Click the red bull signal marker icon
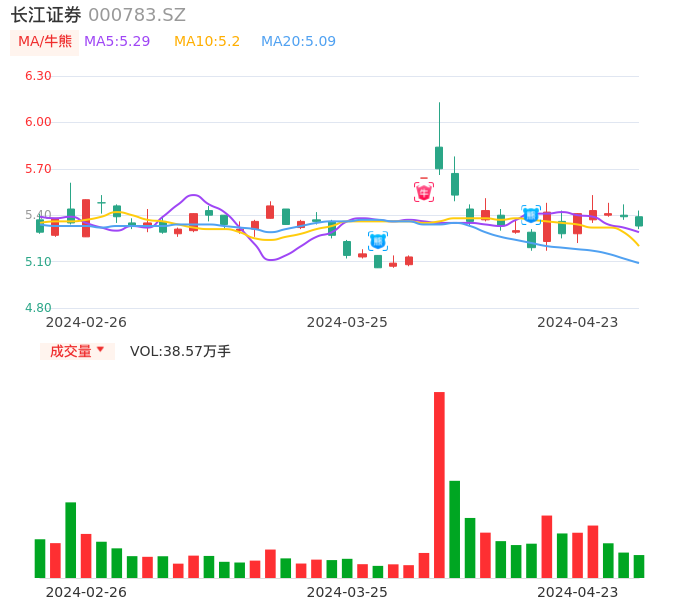 (x=424, y=191)
